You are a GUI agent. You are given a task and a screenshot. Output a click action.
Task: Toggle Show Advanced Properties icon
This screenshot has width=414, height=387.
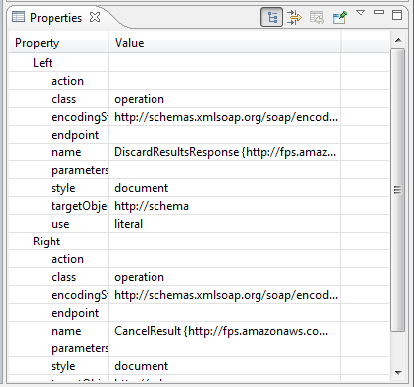[294, 17]
